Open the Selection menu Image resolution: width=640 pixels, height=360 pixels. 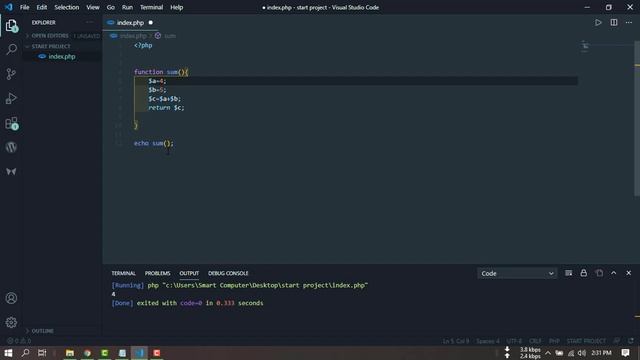click(67, 7)
